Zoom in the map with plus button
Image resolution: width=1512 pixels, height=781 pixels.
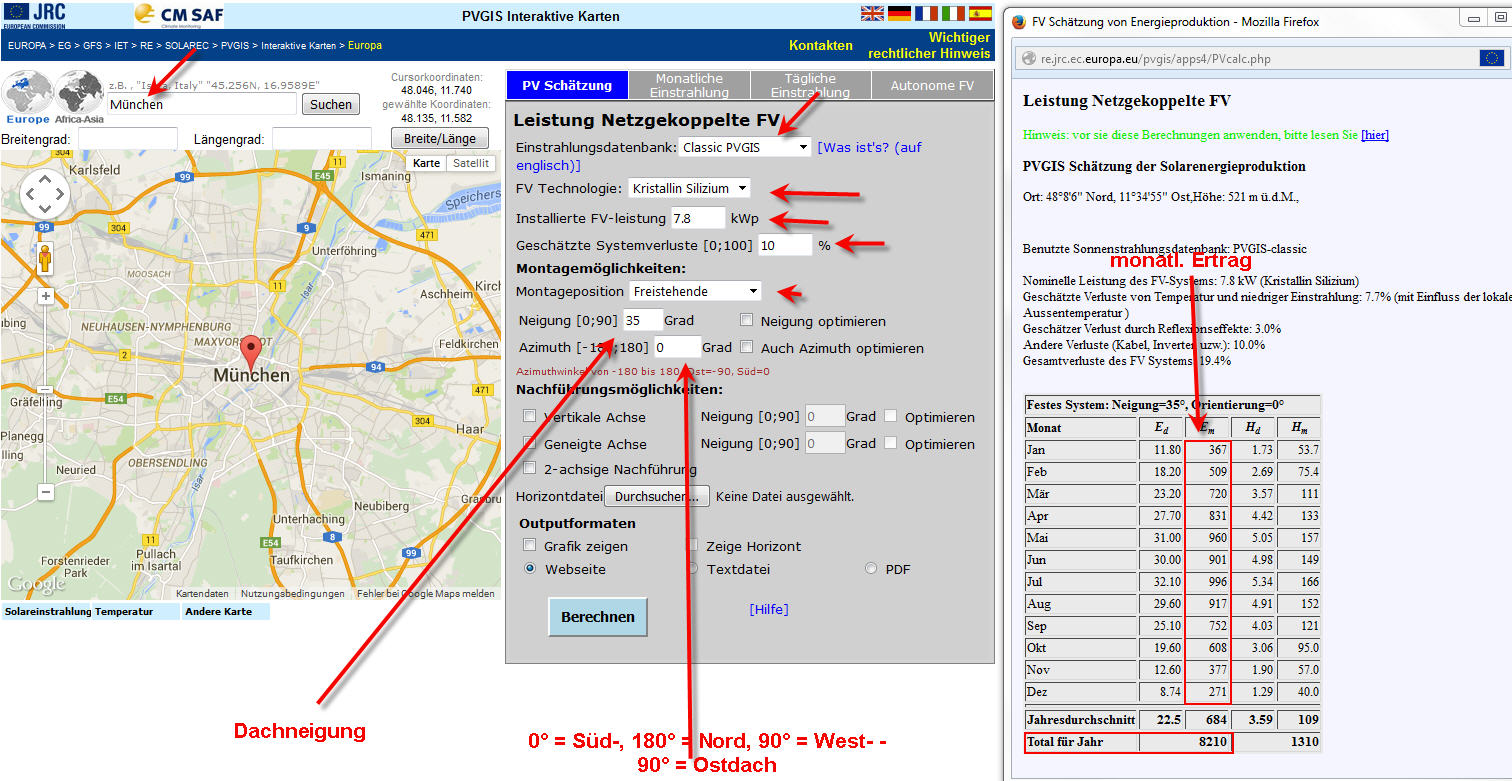click(45, 296)
